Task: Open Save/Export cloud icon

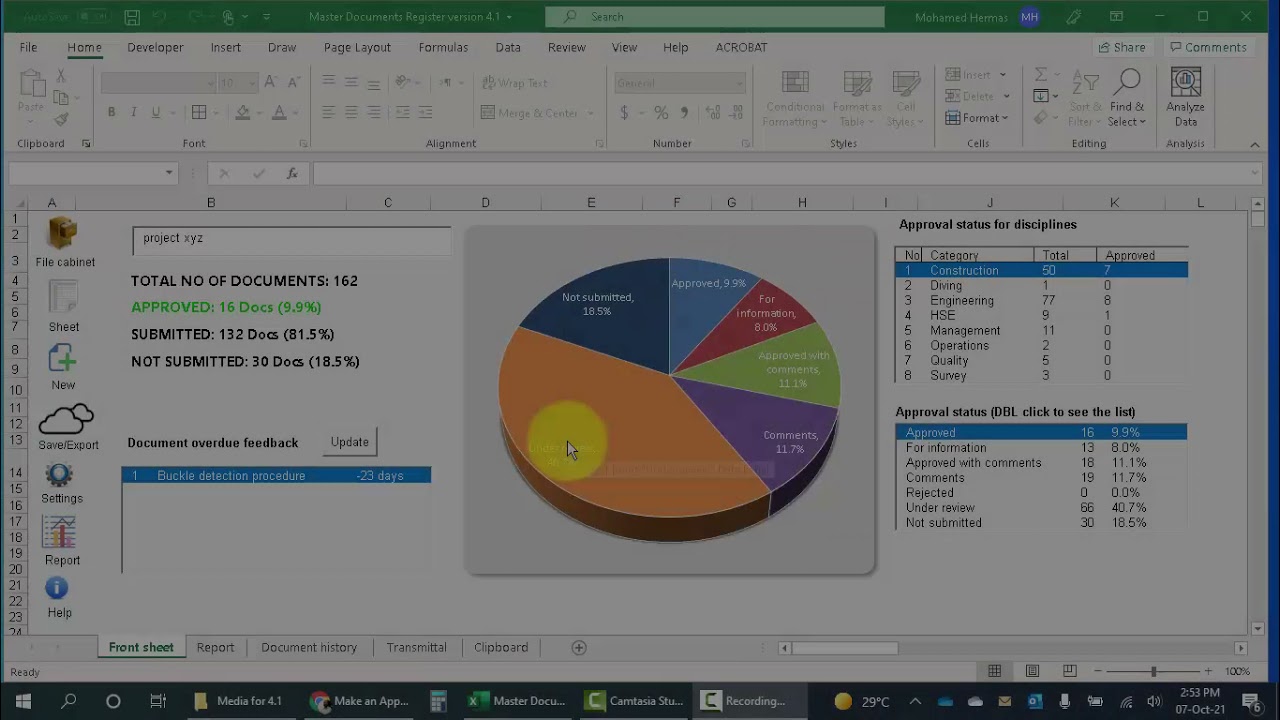Action: [x=67, y=418]
